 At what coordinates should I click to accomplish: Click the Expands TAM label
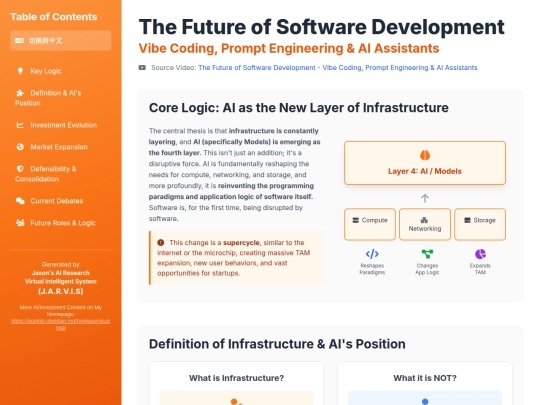(480, 269)
